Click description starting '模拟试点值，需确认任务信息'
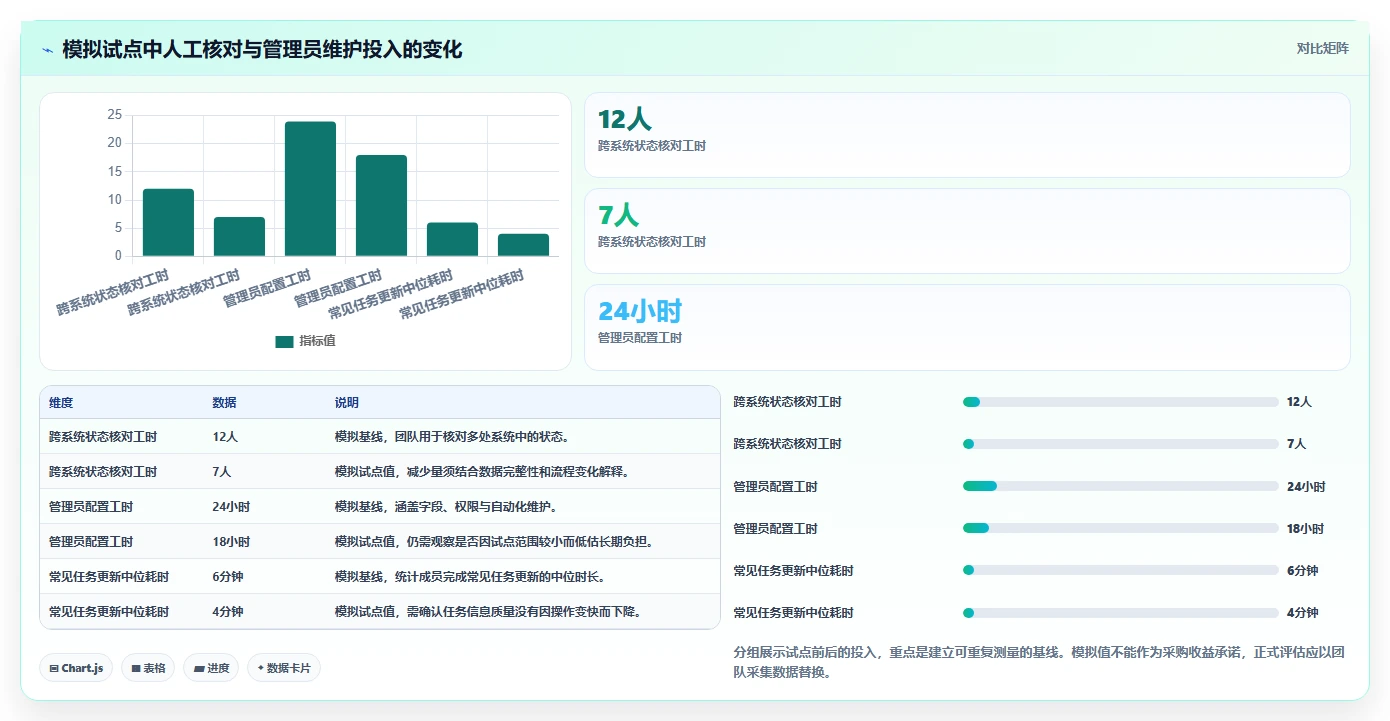This screenshot has height=721, width=1390. point(488,612)
